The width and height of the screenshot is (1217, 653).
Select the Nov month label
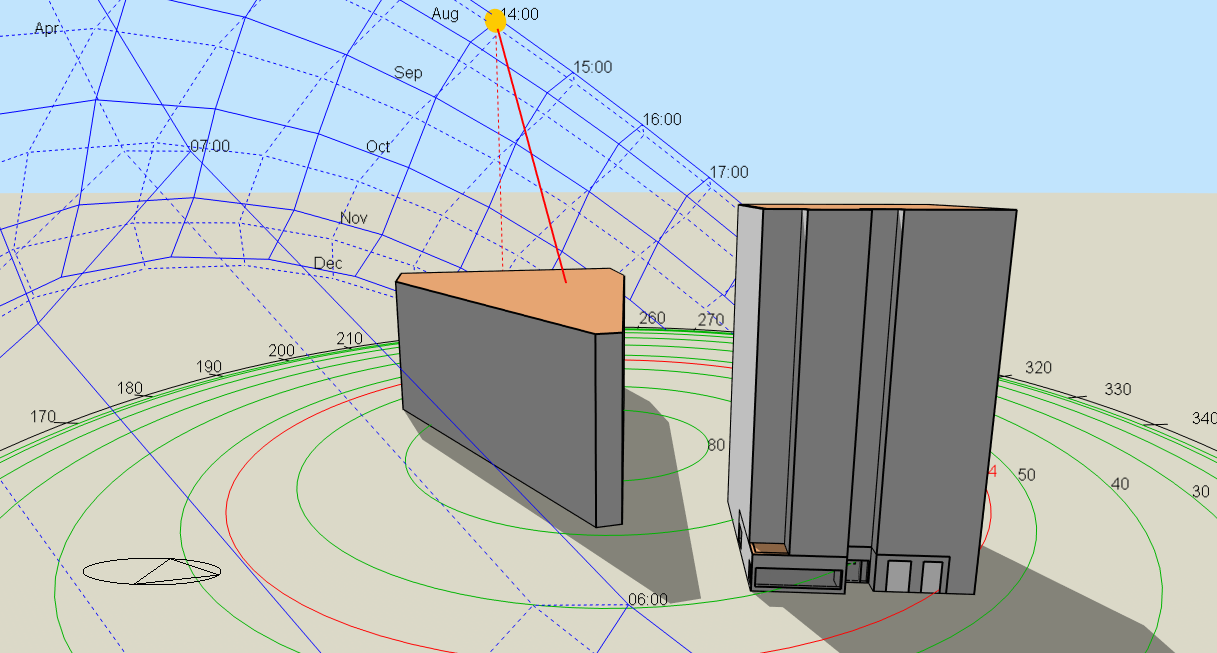pyautogui.click(x=354, y=218)
